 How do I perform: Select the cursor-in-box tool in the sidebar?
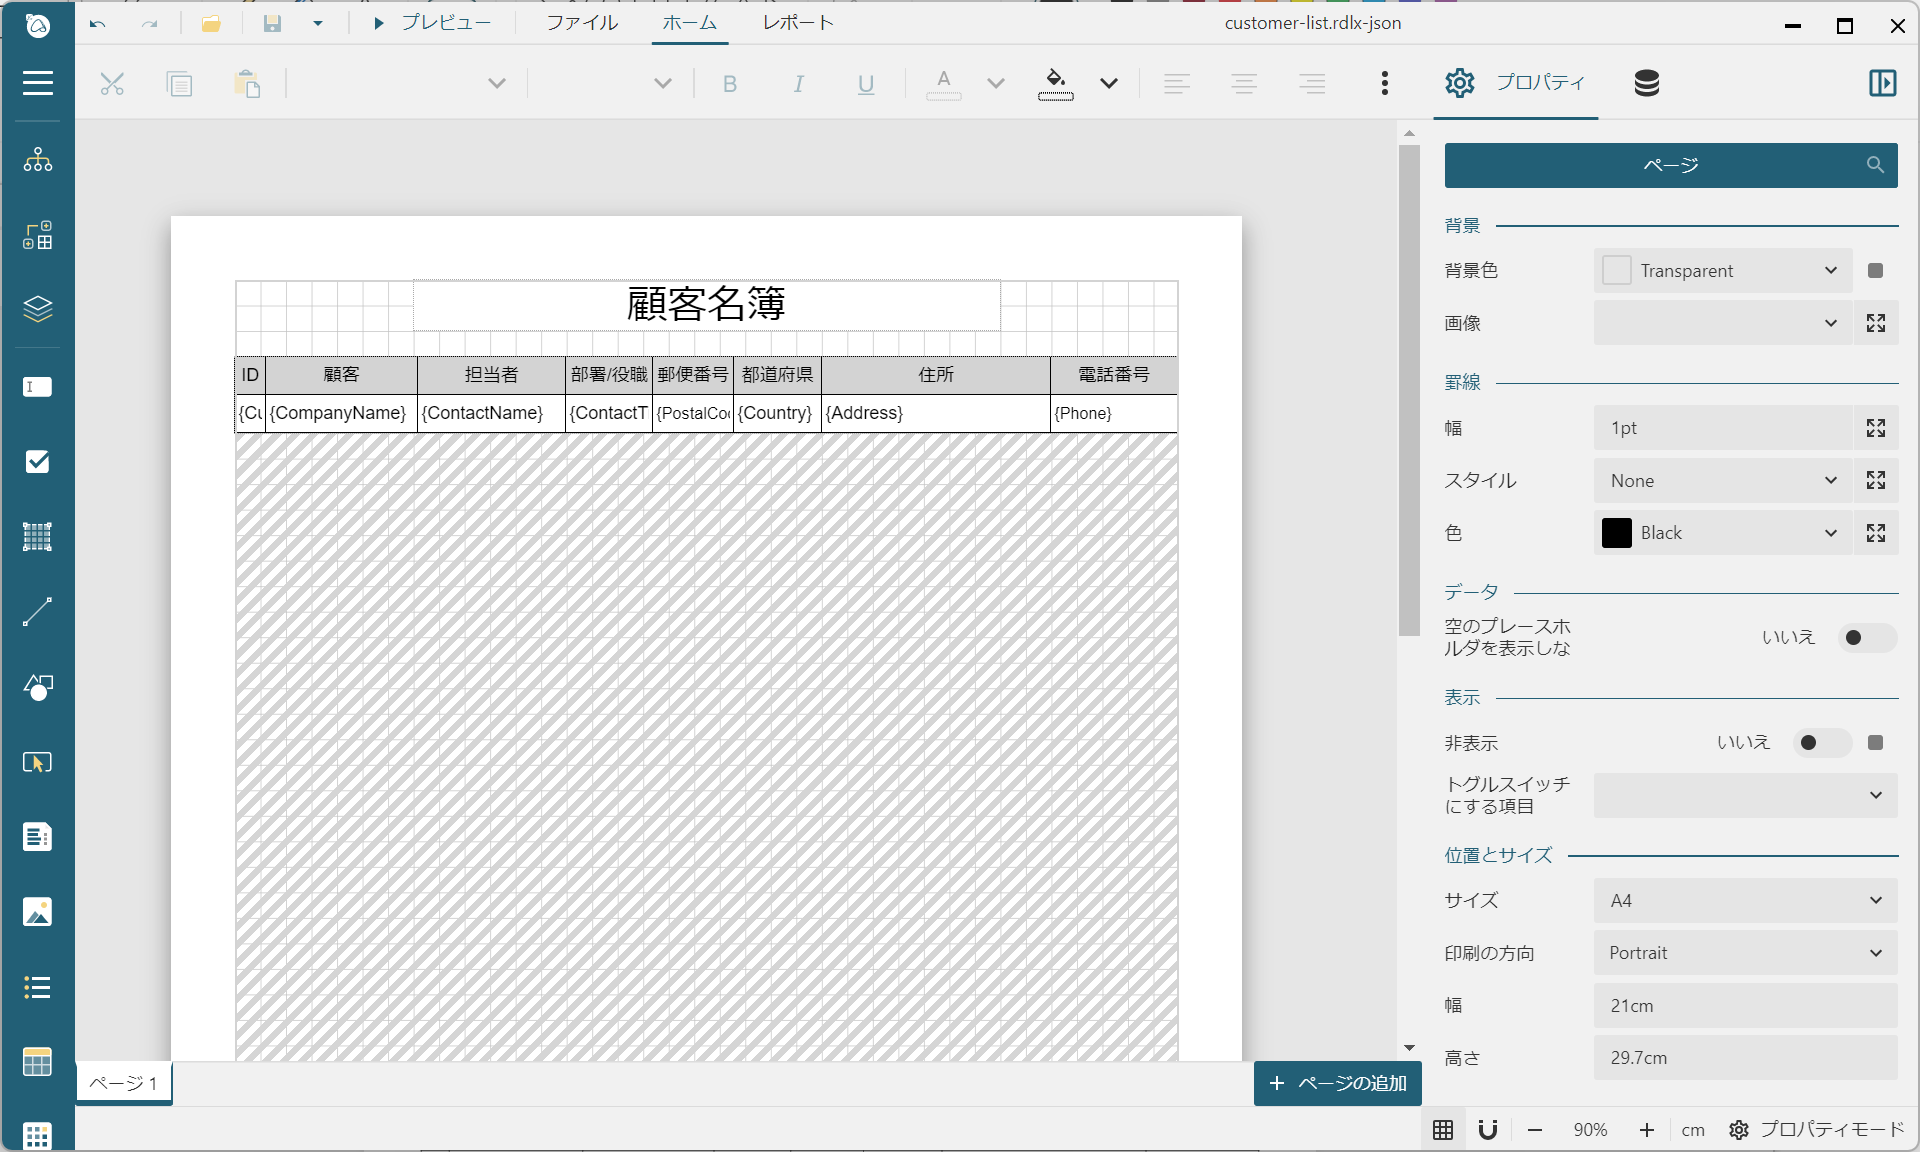(37, 762)
